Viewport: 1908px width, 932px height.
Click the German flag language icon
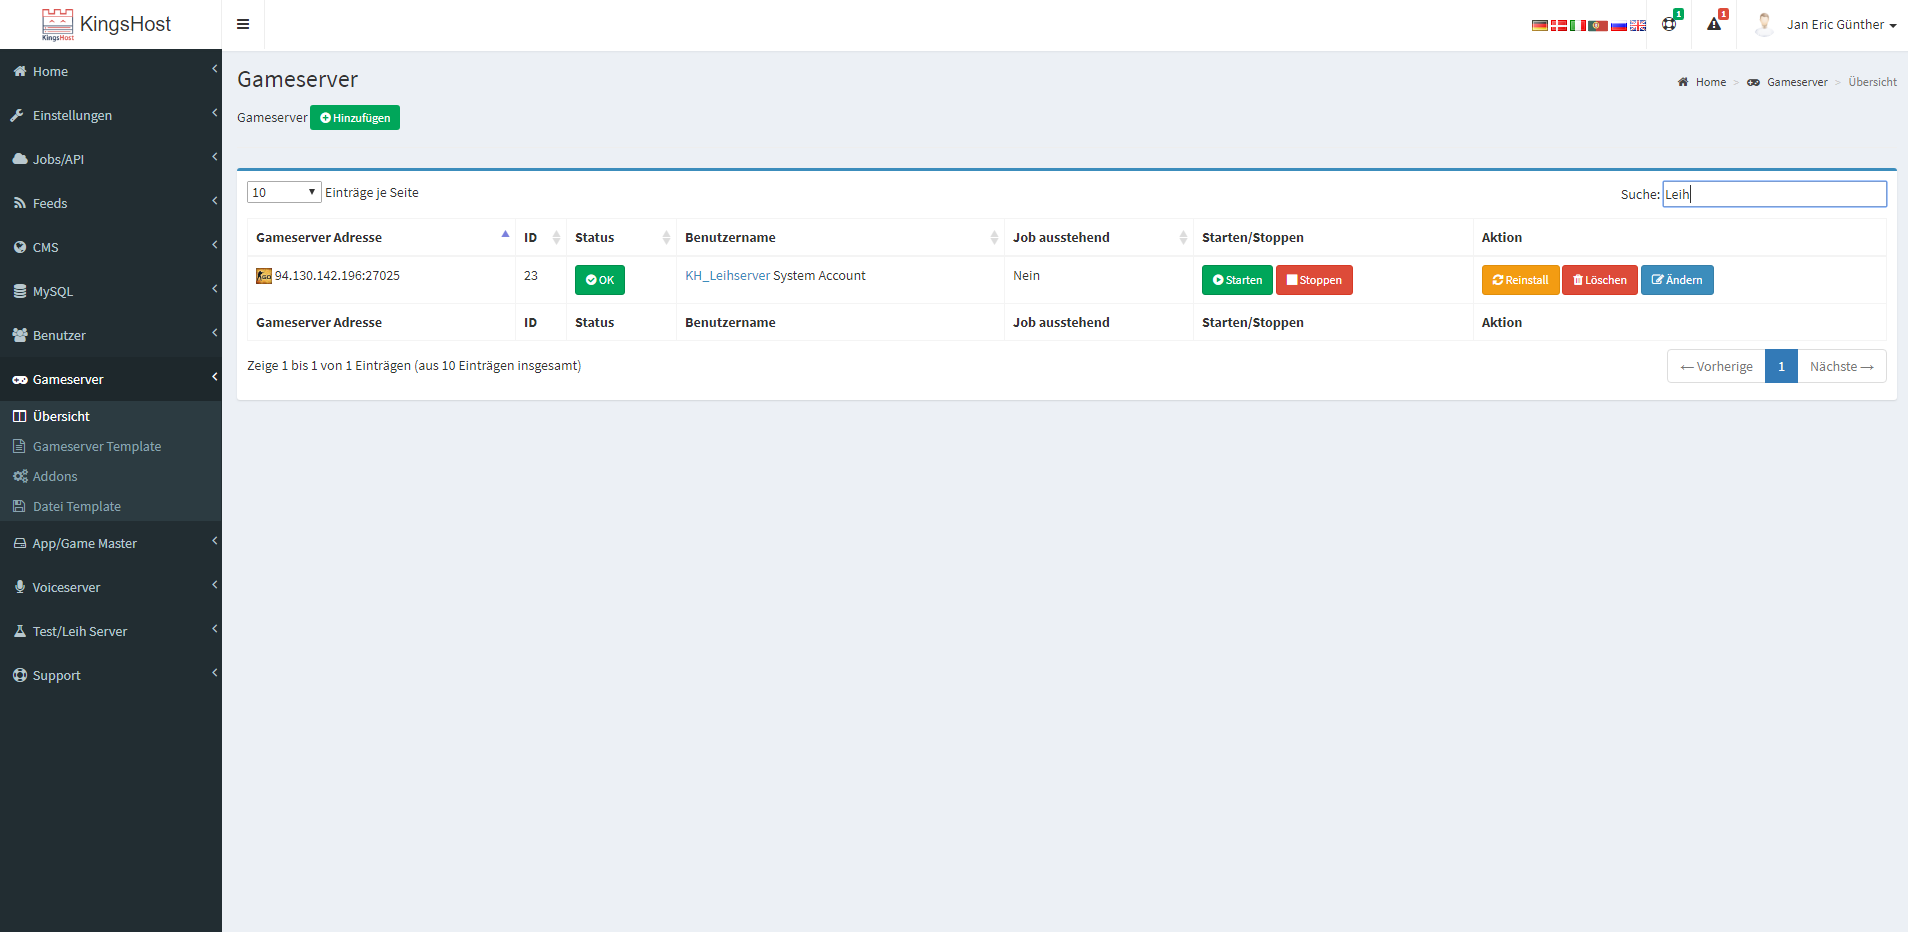[1539, 25]
